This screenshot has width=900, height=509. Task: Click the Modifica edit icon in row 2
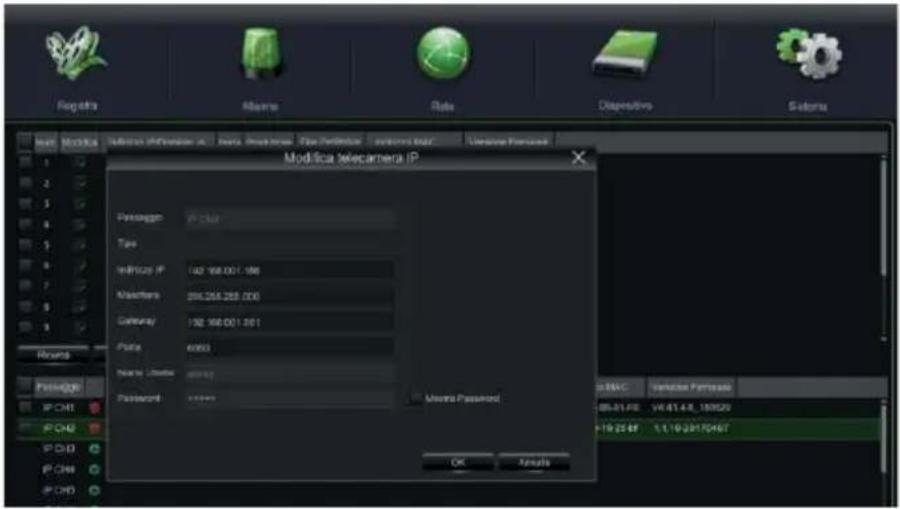coord(81,184)
